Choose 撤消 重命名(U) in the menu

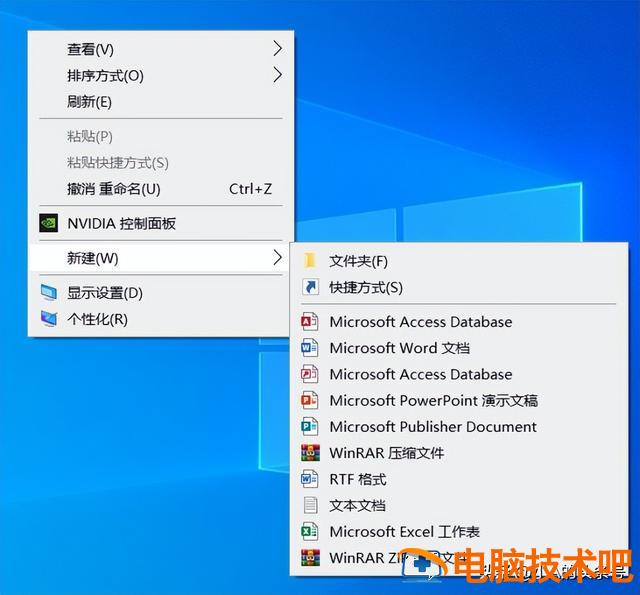pos(161,189)
